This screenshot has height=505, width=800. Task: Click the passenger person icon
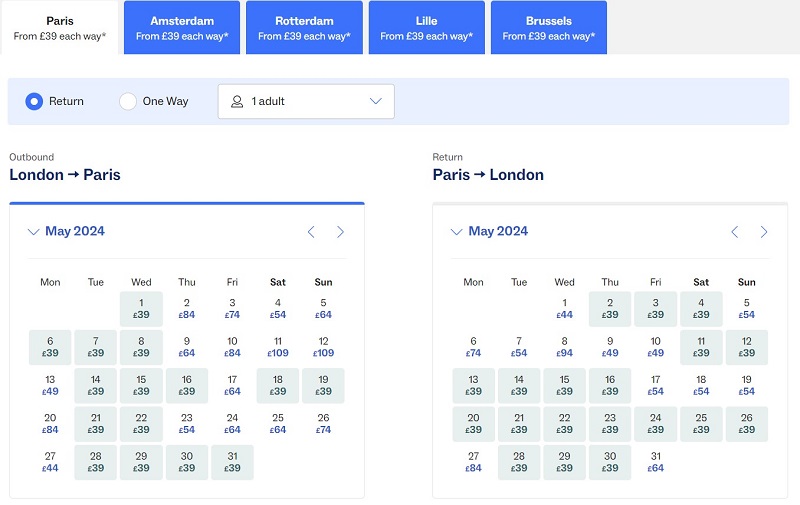(237, 102)
